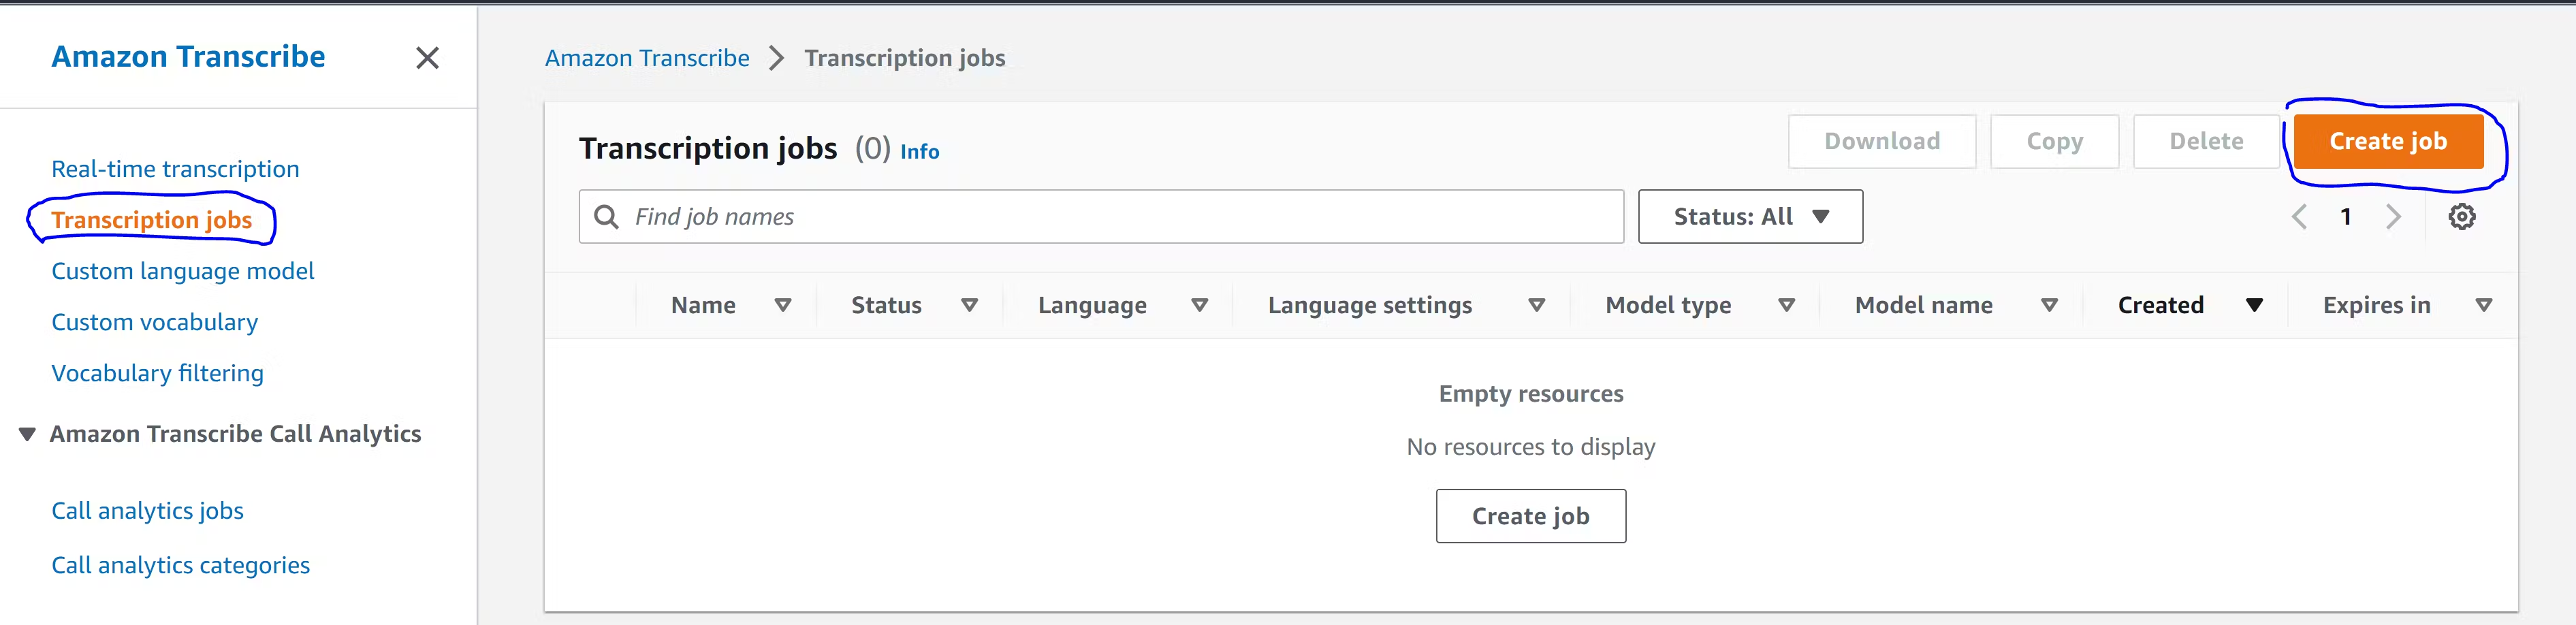
Task: Open table preferences gear icon
Action: (2461, 217)
